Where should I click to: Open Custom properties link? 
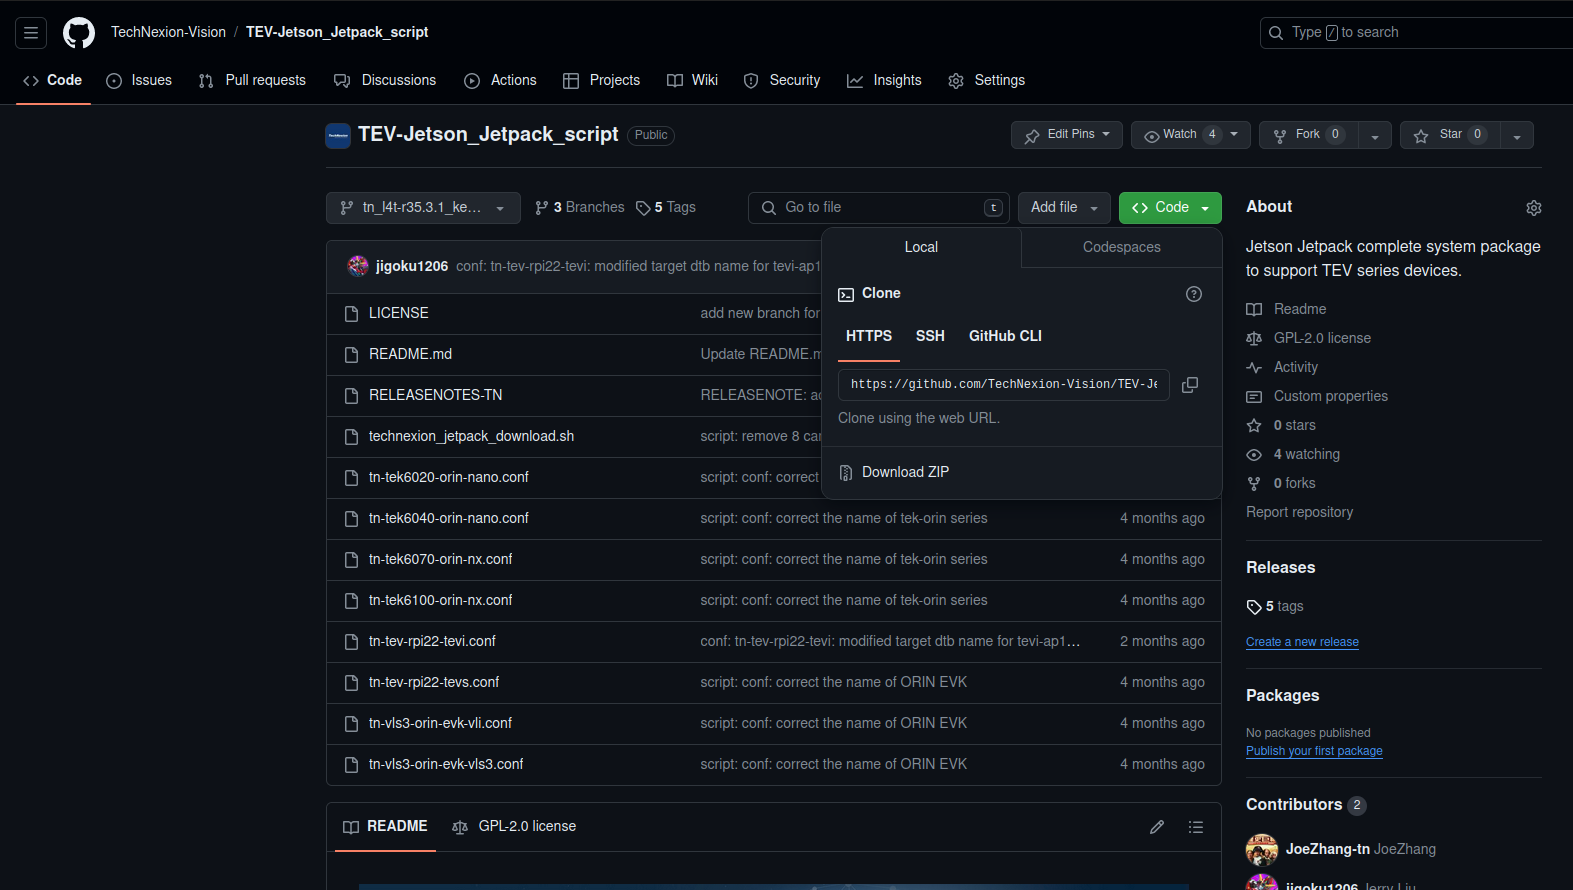coord(1317,397)
